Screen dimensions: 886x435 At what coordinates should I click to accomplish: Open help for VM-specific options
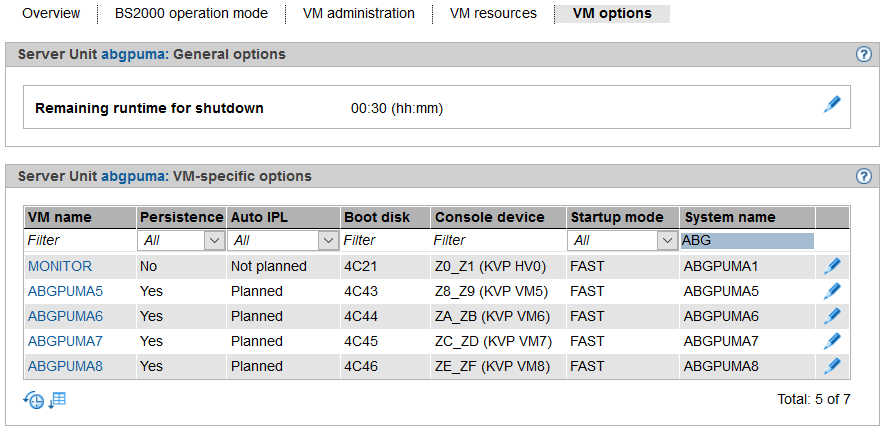[865, 176]
